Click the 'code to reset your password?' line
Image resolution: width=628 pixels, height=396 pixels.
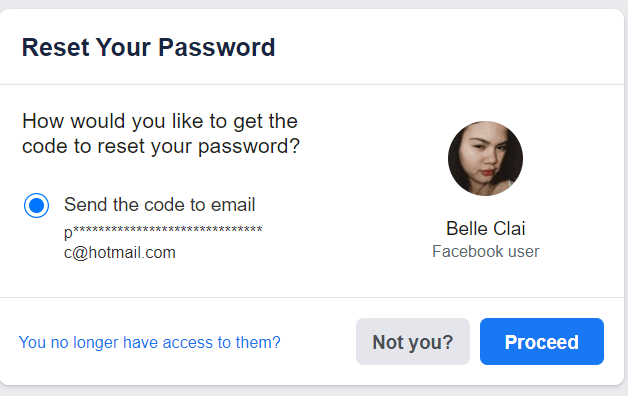click(x=161, y=146)
